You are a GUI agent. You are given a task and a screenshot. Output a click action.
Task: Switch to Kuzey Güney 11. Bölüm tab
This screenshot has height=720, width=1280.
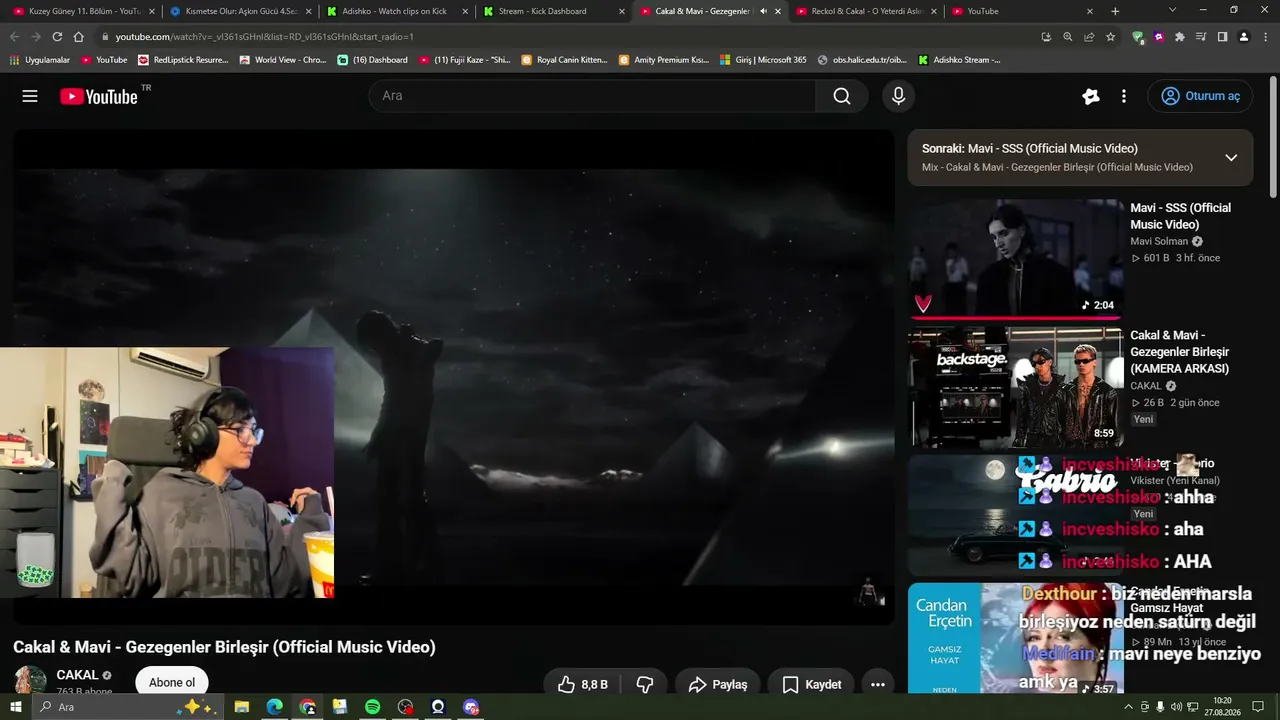[x=84, y=11]
